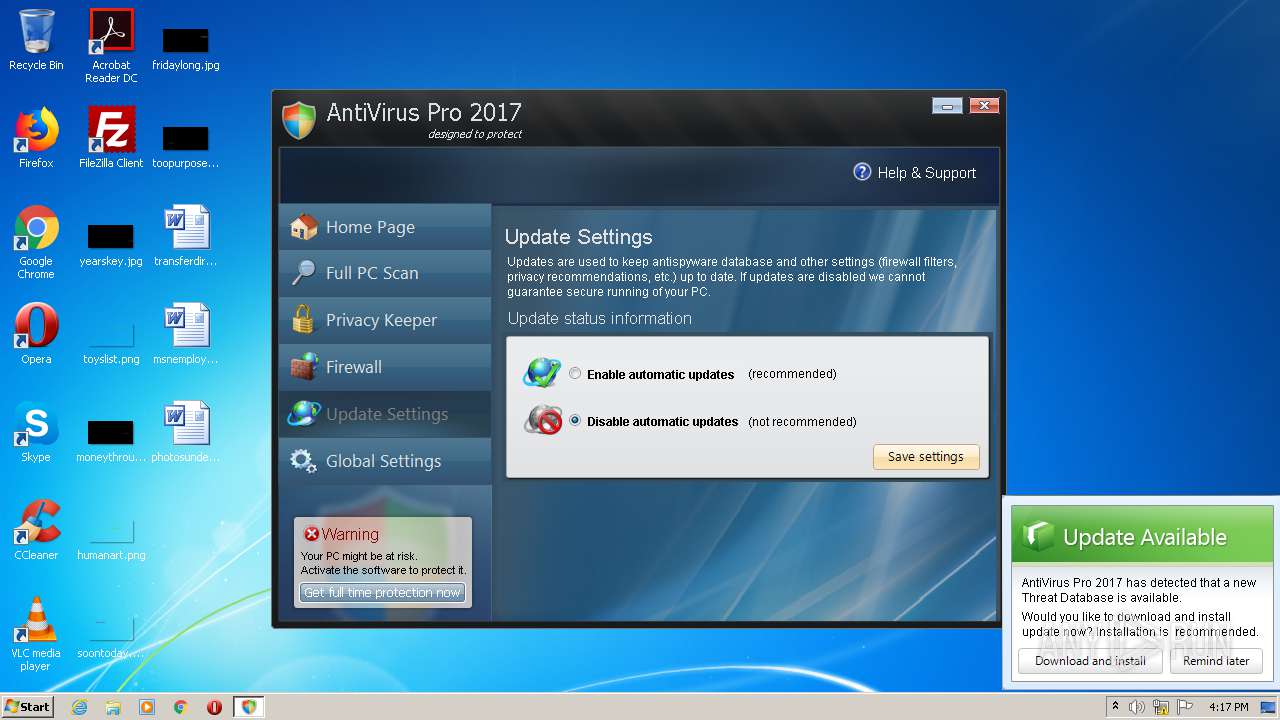Select the CCleaner desktop shortcut
Screen dimensions: 1280x720
[x=36, y=530]
